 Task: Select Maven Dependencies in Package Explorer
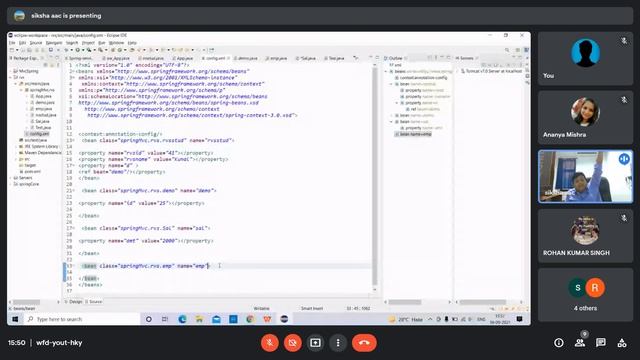point(40,153)
